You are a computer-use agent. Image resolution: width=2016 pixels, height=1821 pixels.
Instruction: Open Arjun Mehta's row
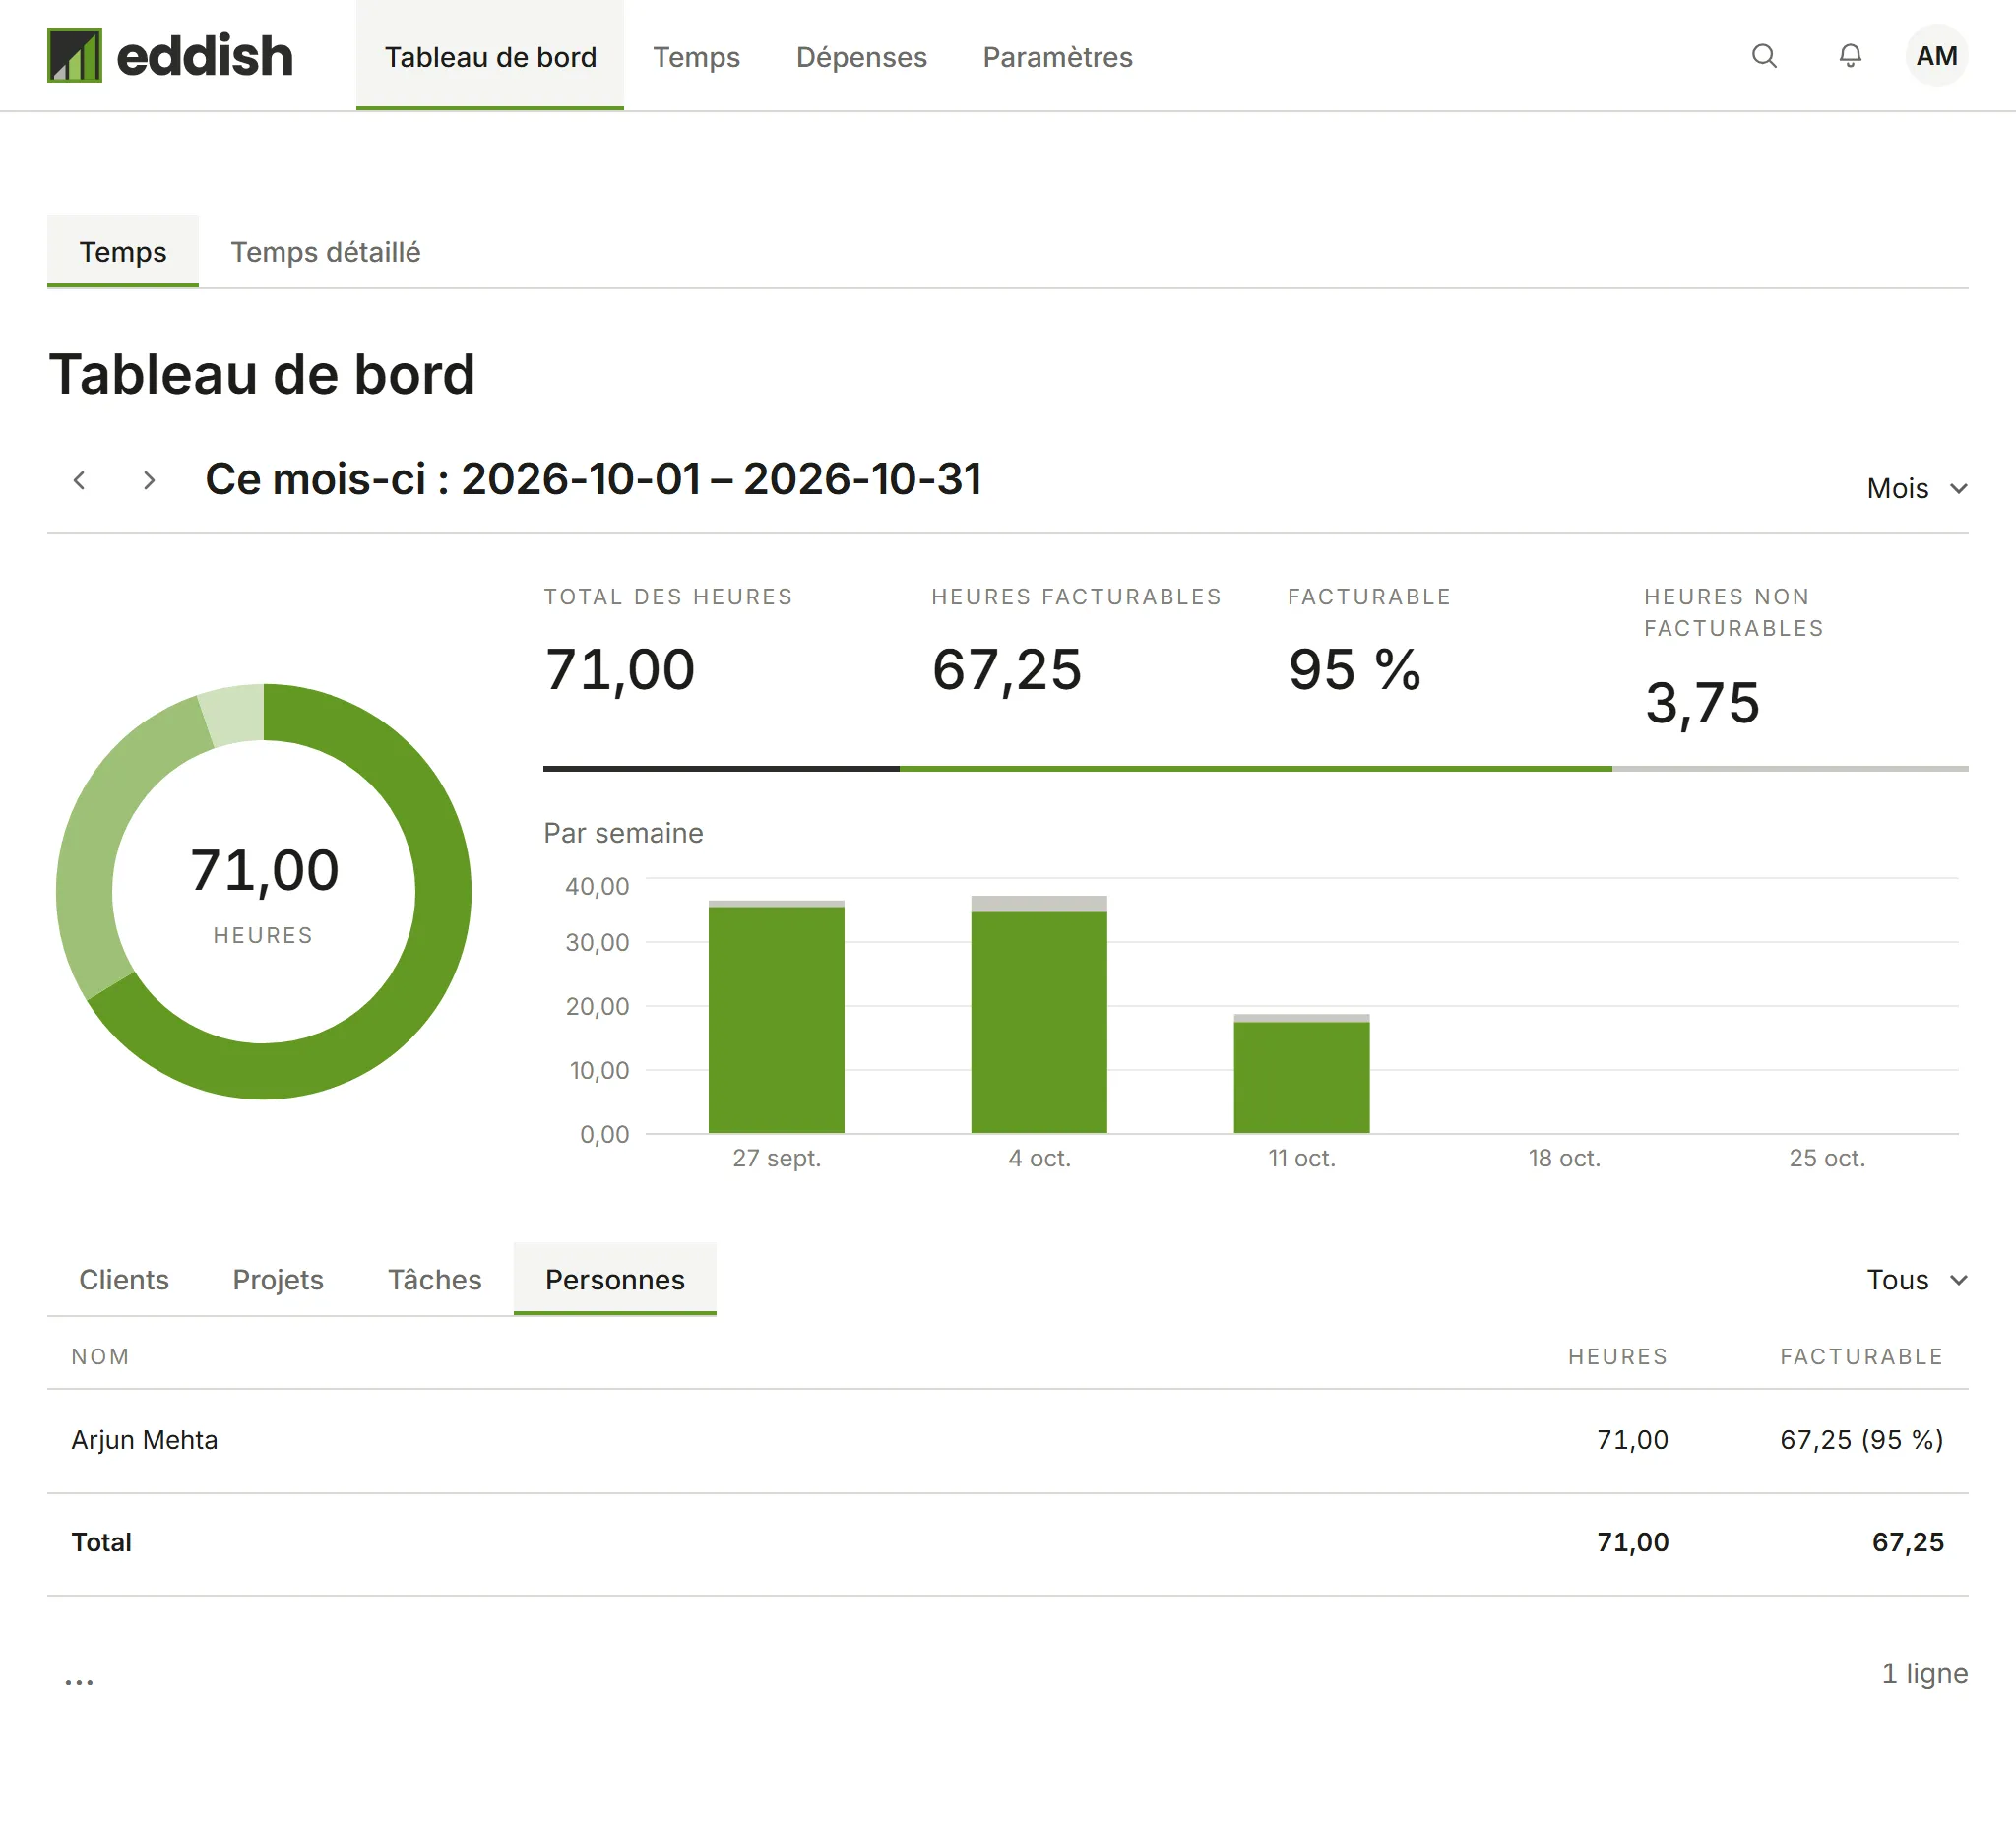coord(1007,1440)
